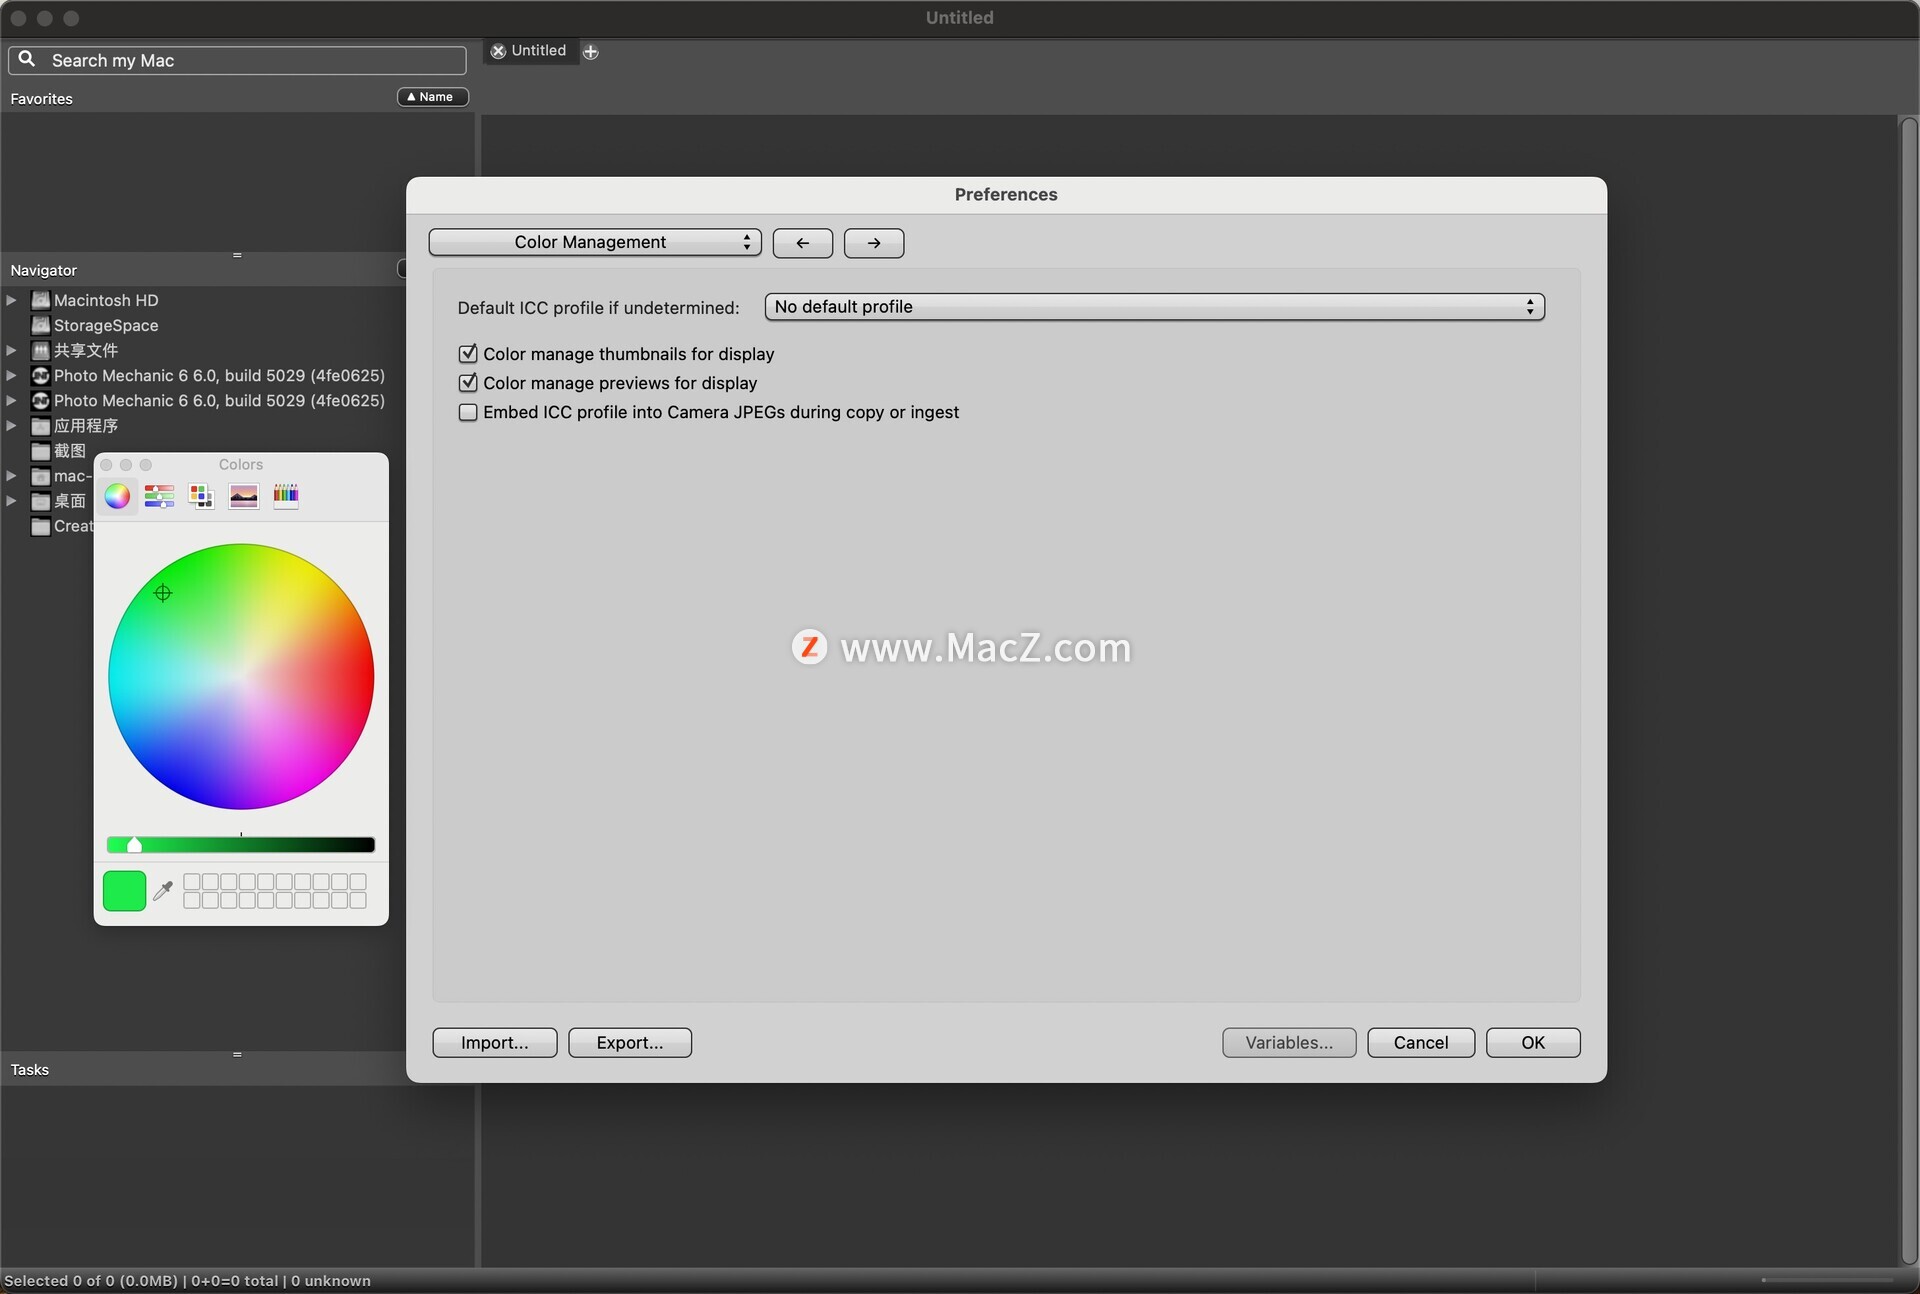Go to previous preferences section arrow
1920x1294 pixels.
[x=803, y=243]
